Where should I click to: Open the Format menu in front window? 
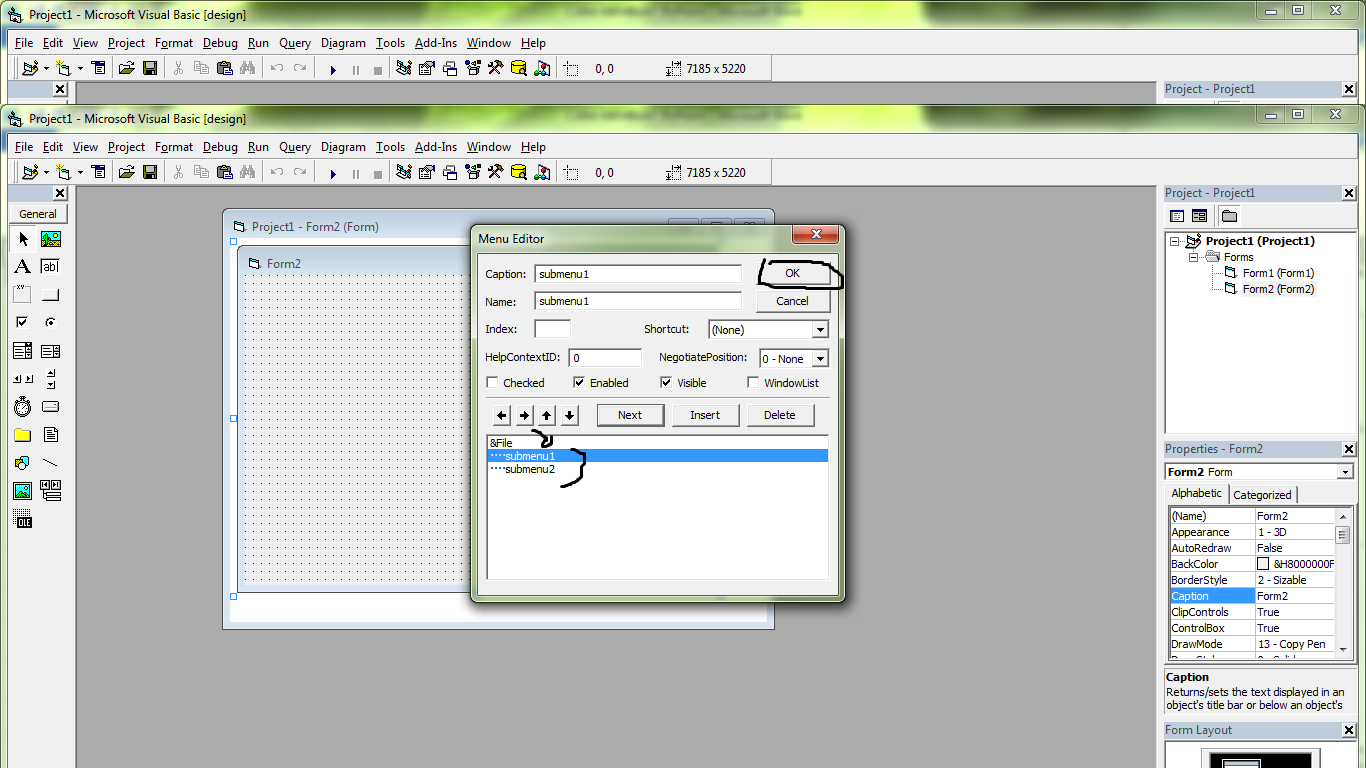[174, 147]
